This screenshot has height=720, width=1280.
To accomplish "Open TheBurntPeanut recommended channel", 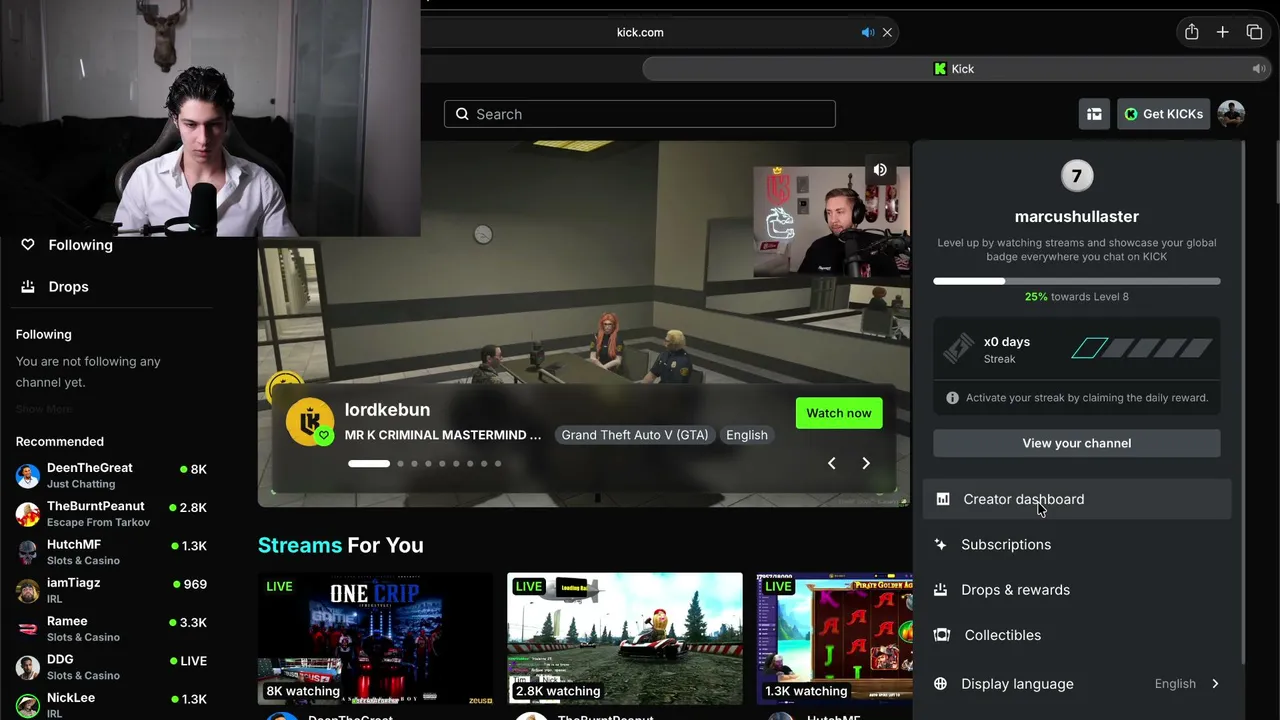I will (x=111, y=514).
